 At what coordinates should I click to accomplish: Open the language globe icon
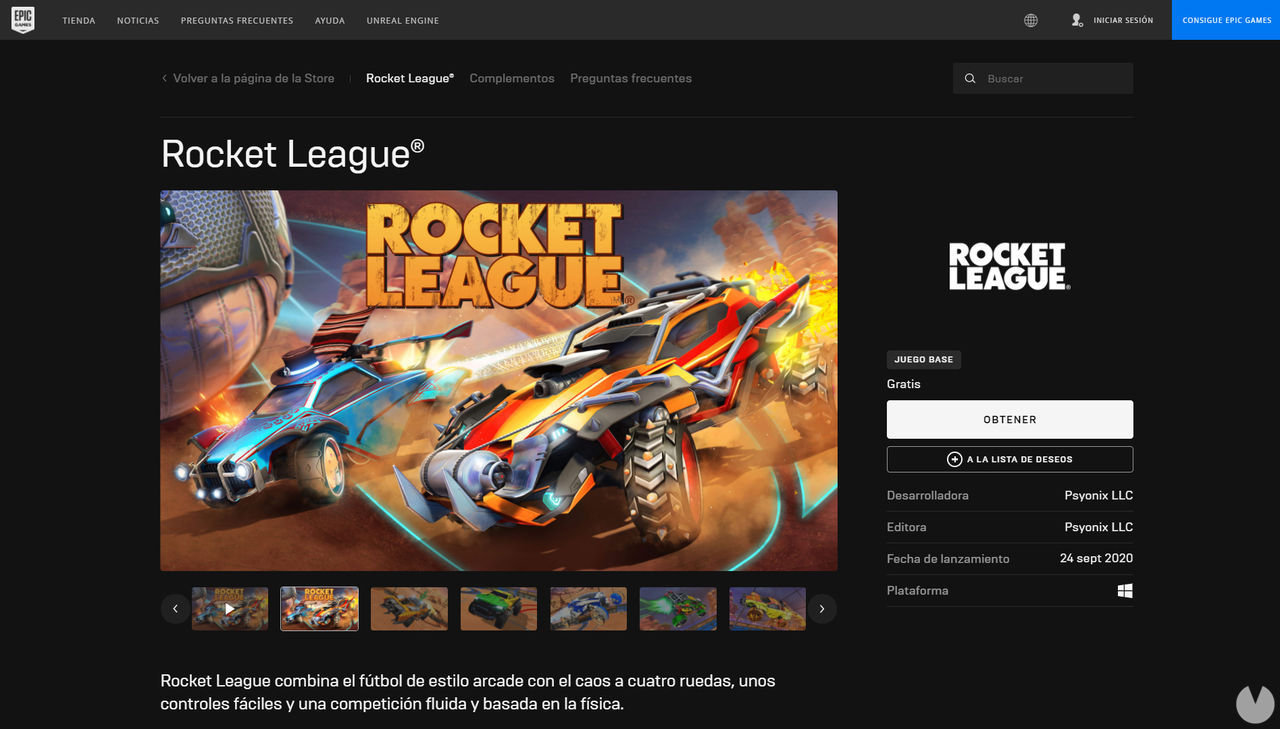pyautogui.click(x=1031, y=20)
